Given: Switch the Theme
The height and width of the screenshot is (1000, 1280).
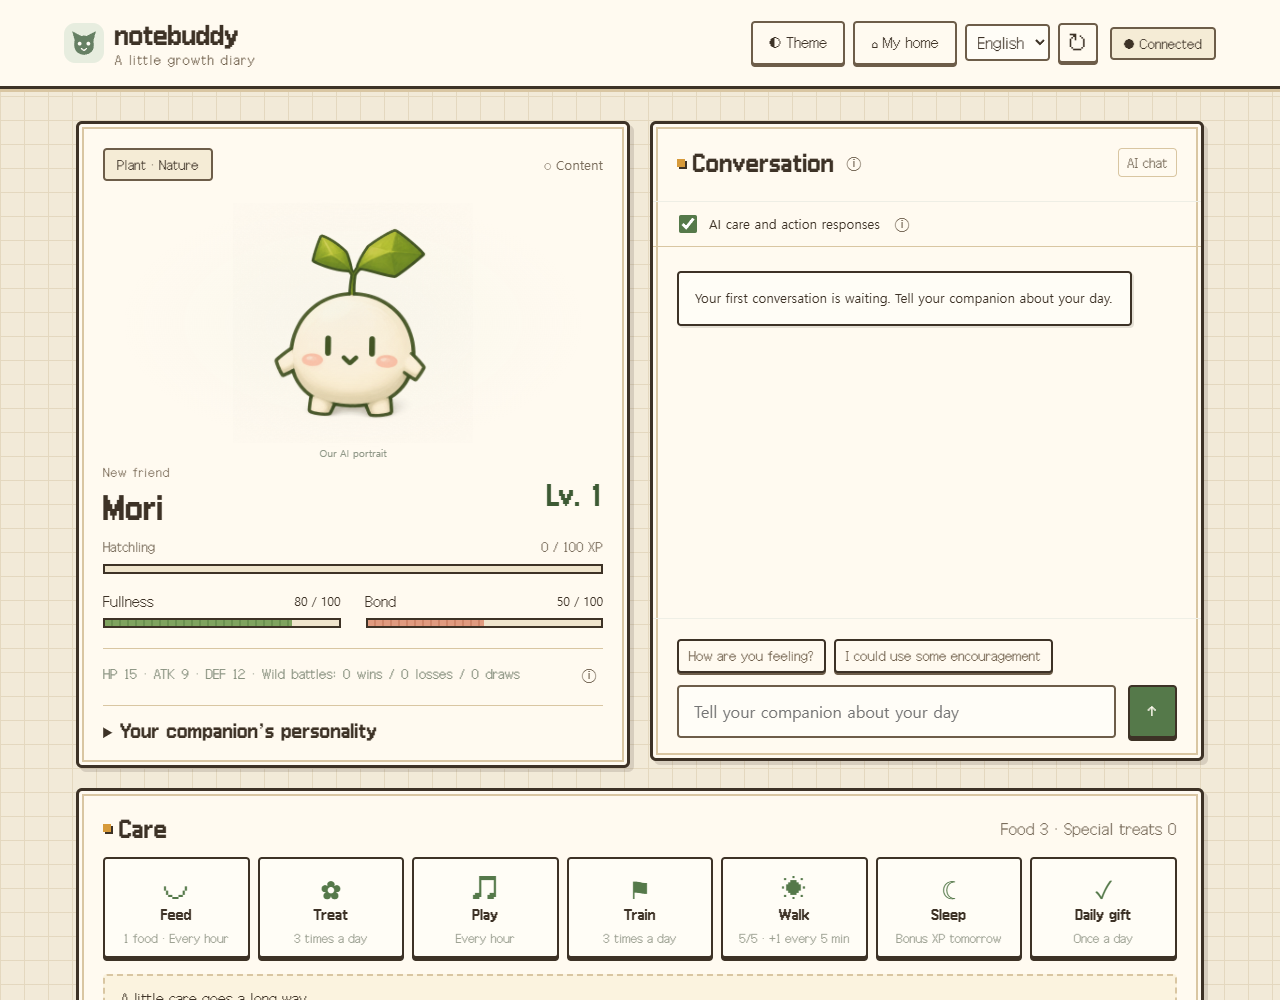Looking at the screenshot, I should (798, 43).
